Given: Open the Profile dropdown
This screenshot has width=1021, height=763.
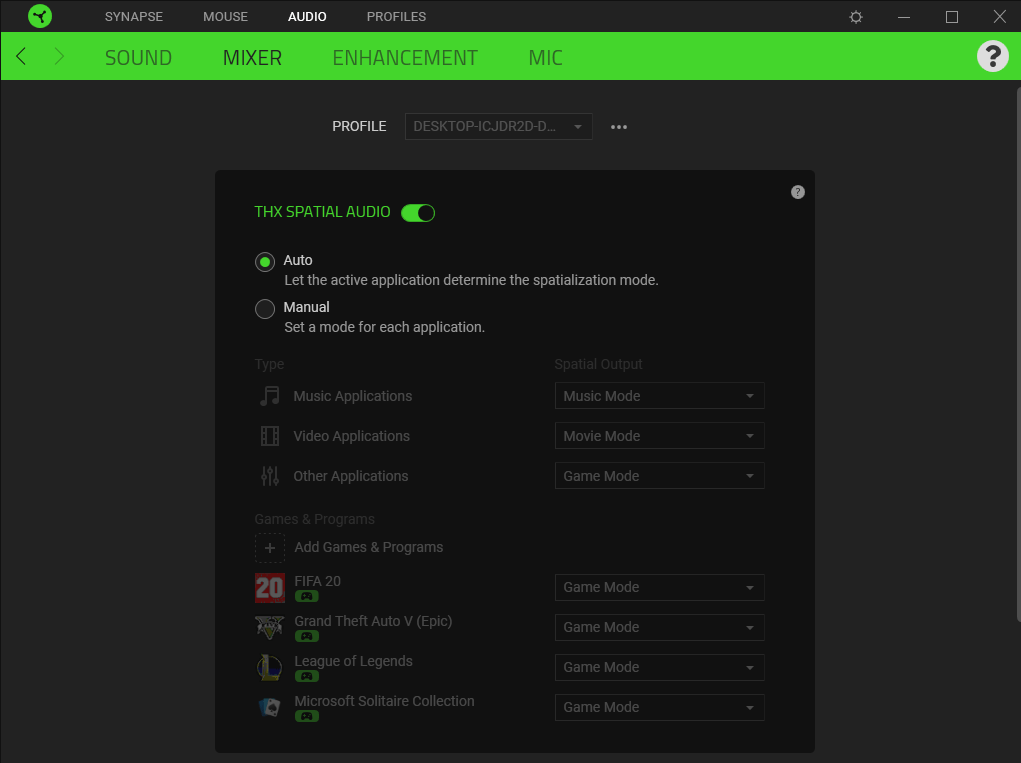Looking at the screenshot, I should 498,127.
